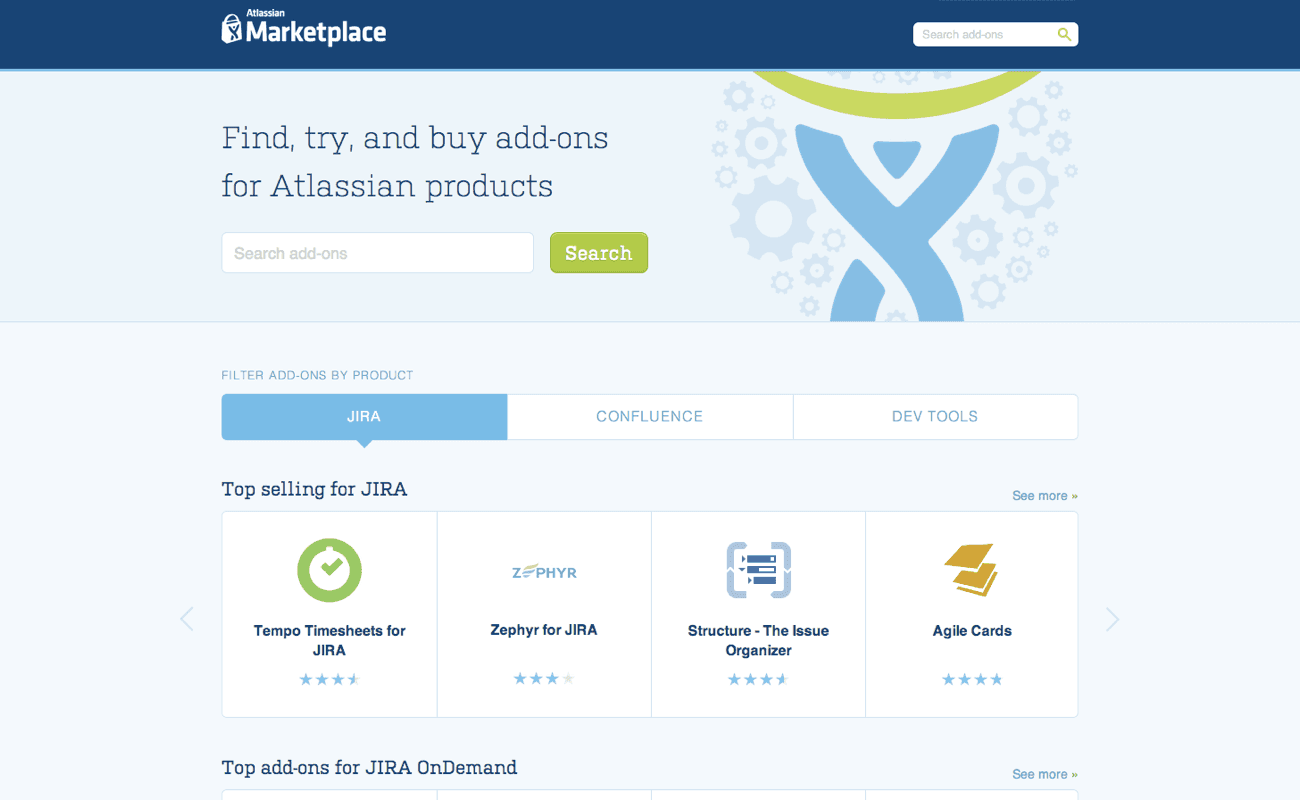Open Tempo Timesheets for JIRA title link
The height and width of the screenshot is (800, 1300).
[329, 640]
